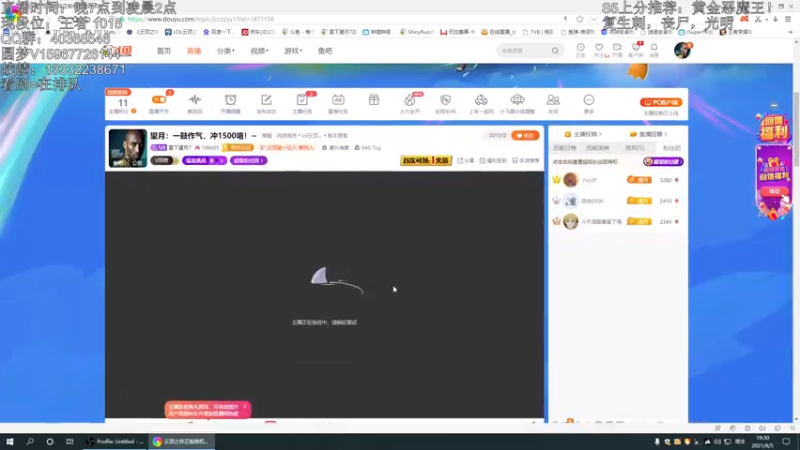Open 主播投稿 link with chevron
This screenshot has width=800, height=450.
[x=583, y=134]
